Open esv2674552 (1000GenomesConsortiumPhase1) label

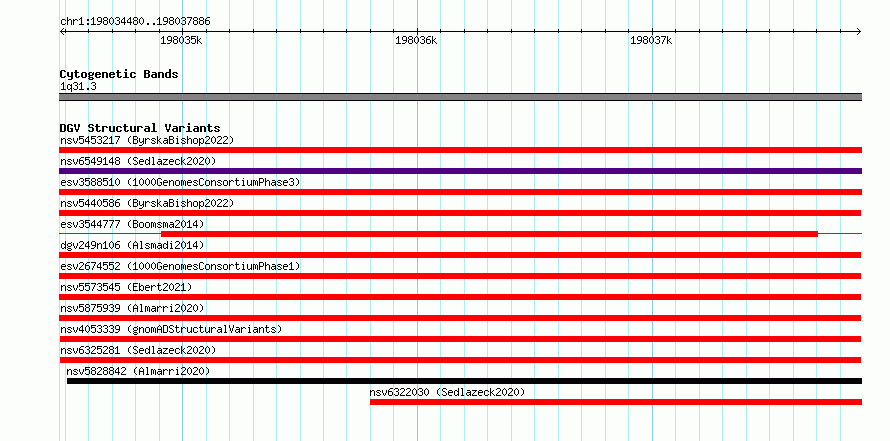pos(180,266)
